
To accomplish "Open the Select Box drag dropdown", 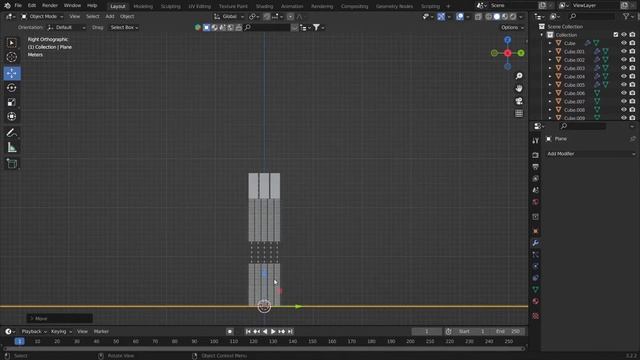I will click(124, 28).
